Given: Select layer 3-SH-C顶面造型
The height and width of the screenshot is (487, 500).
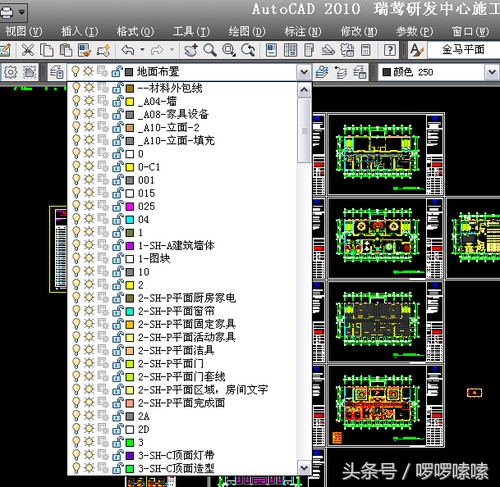Looking at the screenshot, I should pos(176,468).
